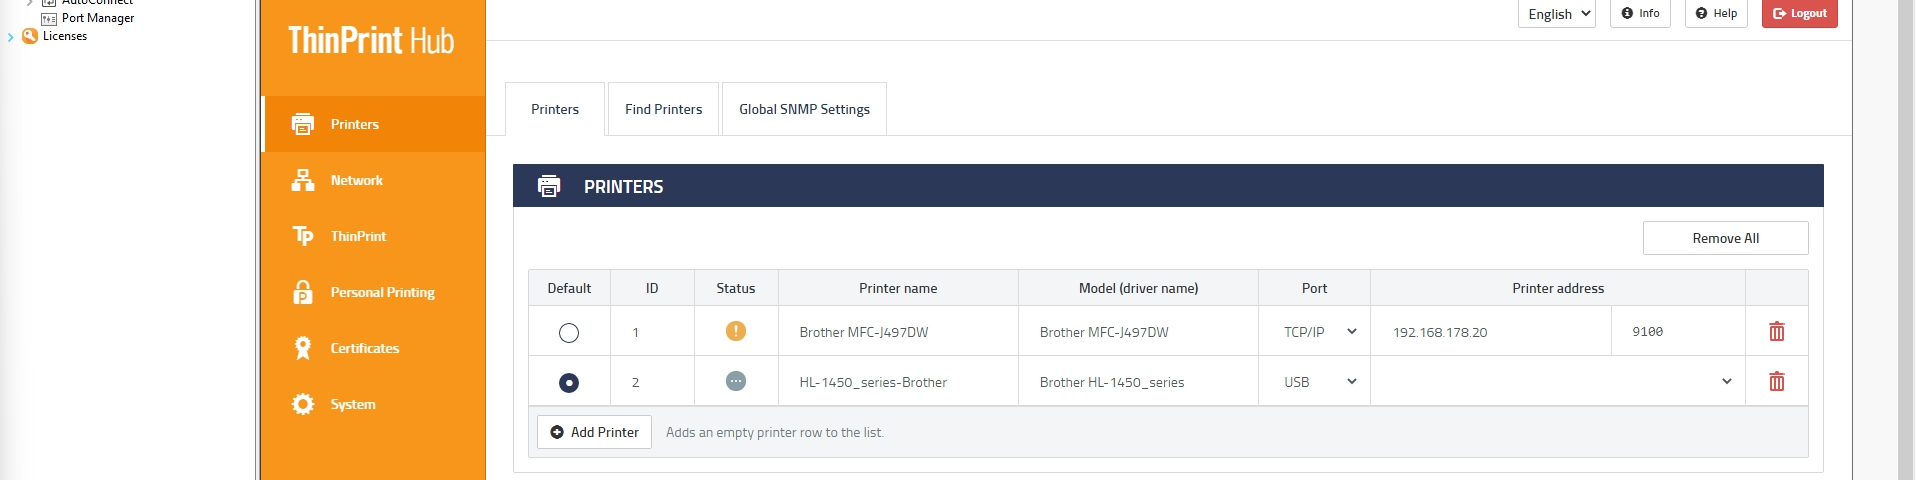Delete the HL-1450 series printer row
Image resolution: width=1916 pixels, height=480 pixels.
[1776, 382]
